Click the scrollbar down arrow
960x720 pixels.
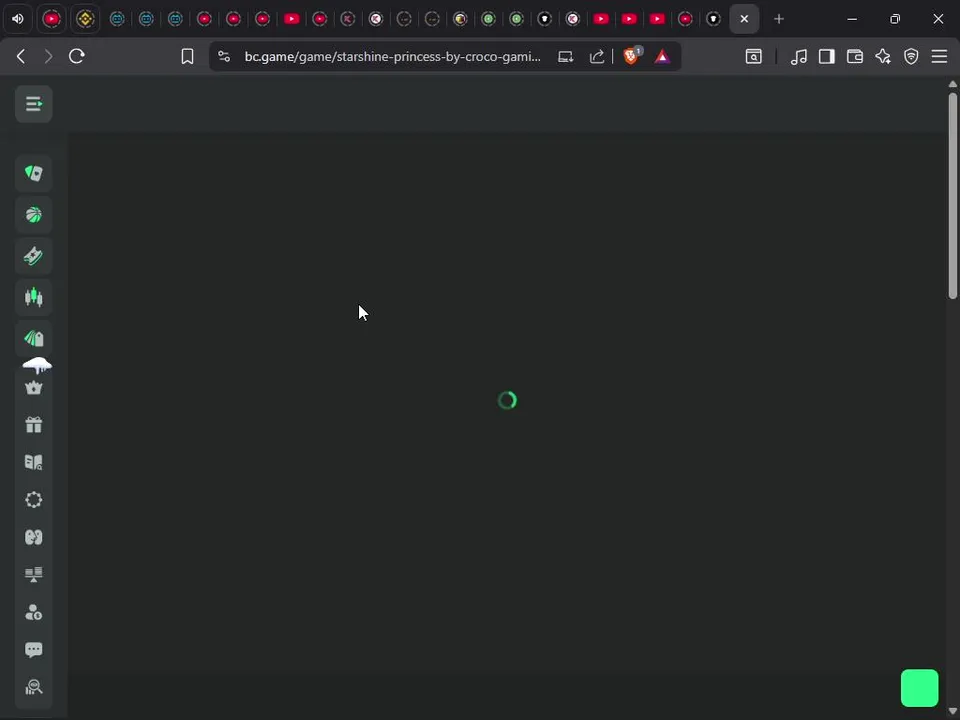pos(953,712)
